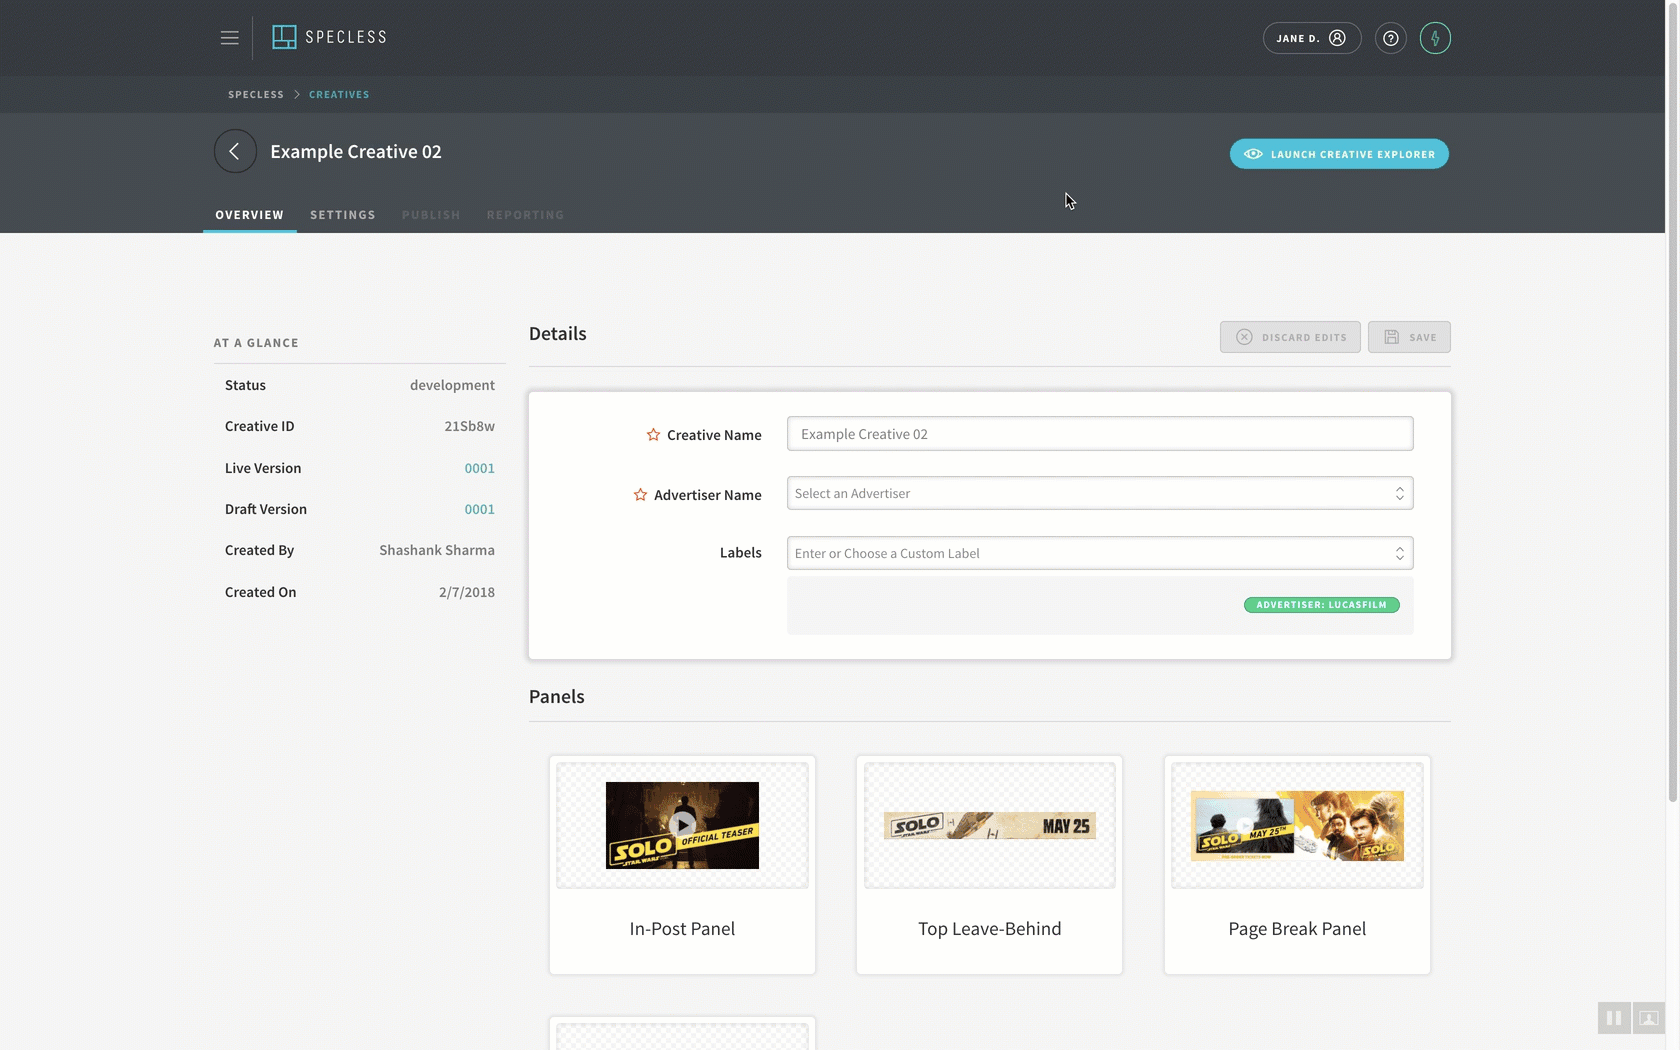Click the Creatives breadcrumb link
This screenshot has height=1050, width=1680.
[x=339, y=94]
